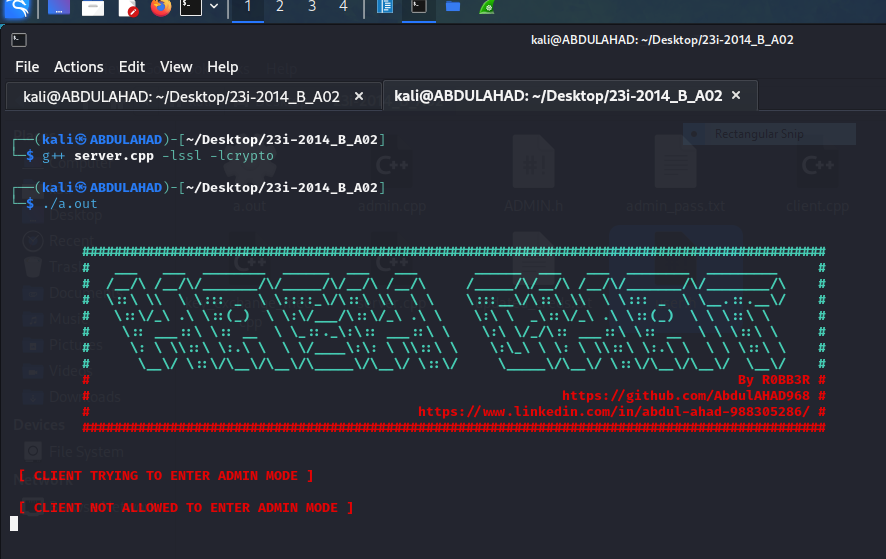Viewport: 886px width, 559px height.
Task: Open the file manager launcher in panel
Action: 93,9
